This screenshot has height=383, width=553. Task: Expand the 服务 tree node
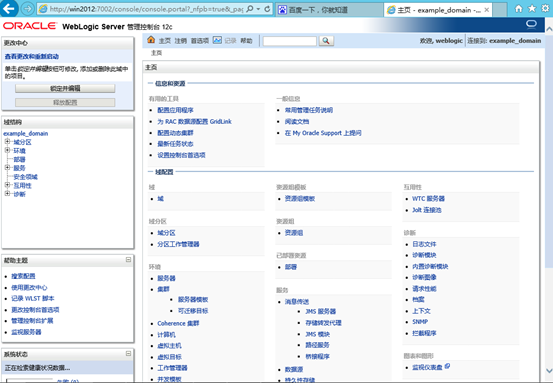click(7, 168)
